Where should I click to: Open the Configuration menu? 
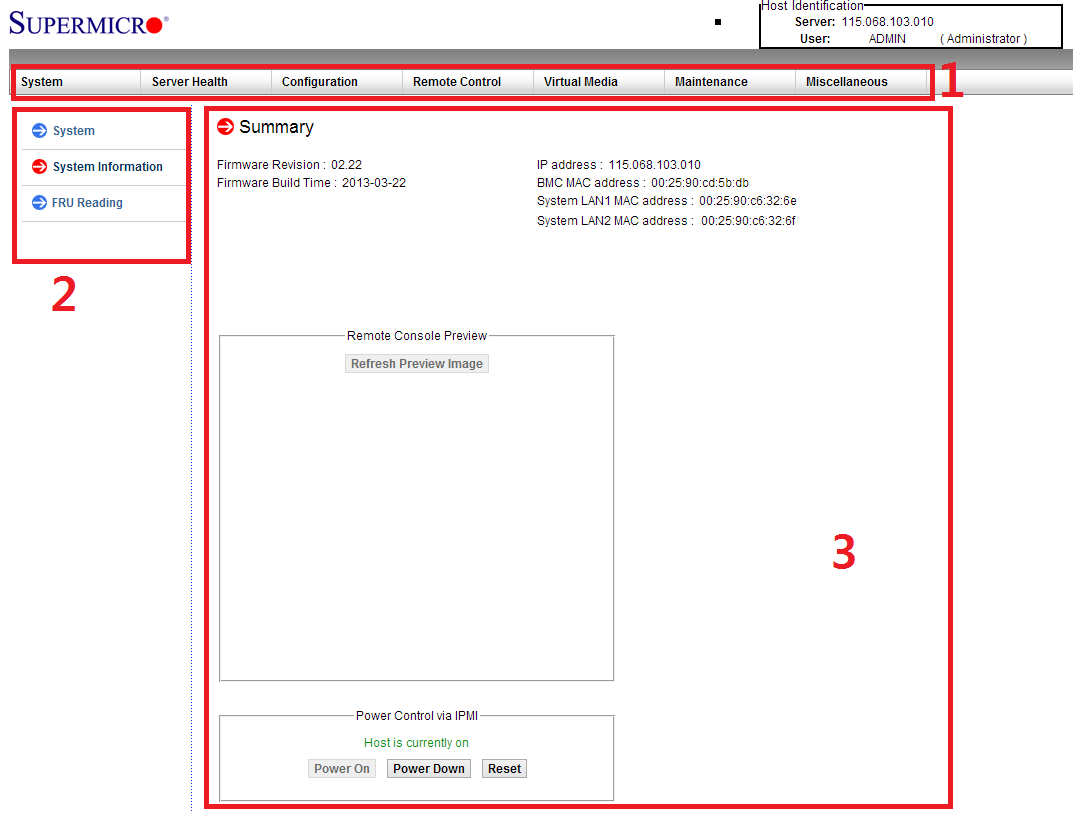[x=320, y=82]
